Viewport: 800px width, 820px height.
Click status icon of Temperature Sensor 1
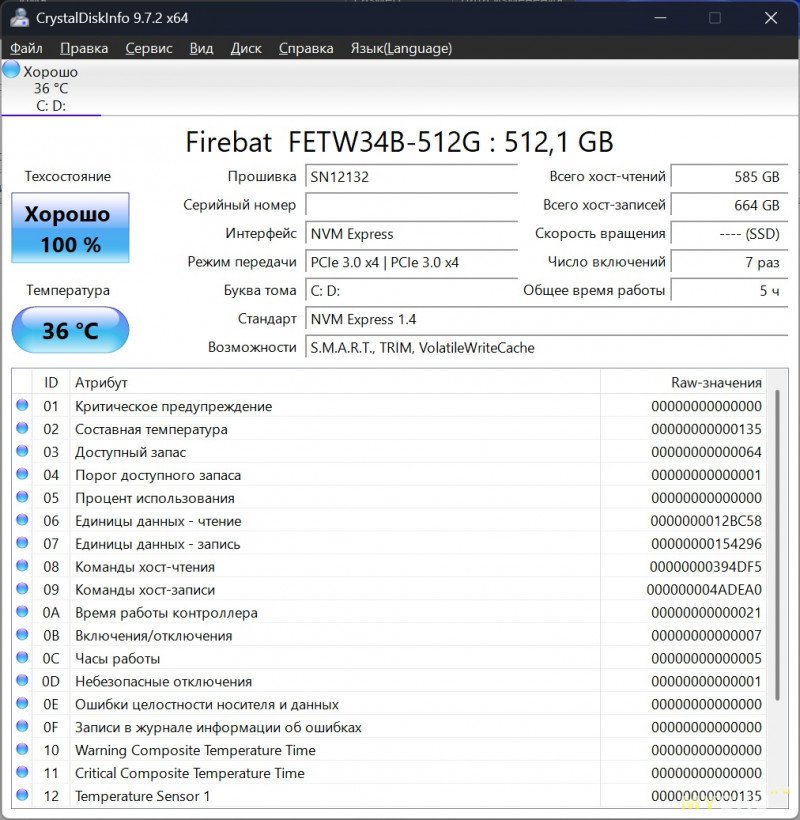tap(22, 796)
